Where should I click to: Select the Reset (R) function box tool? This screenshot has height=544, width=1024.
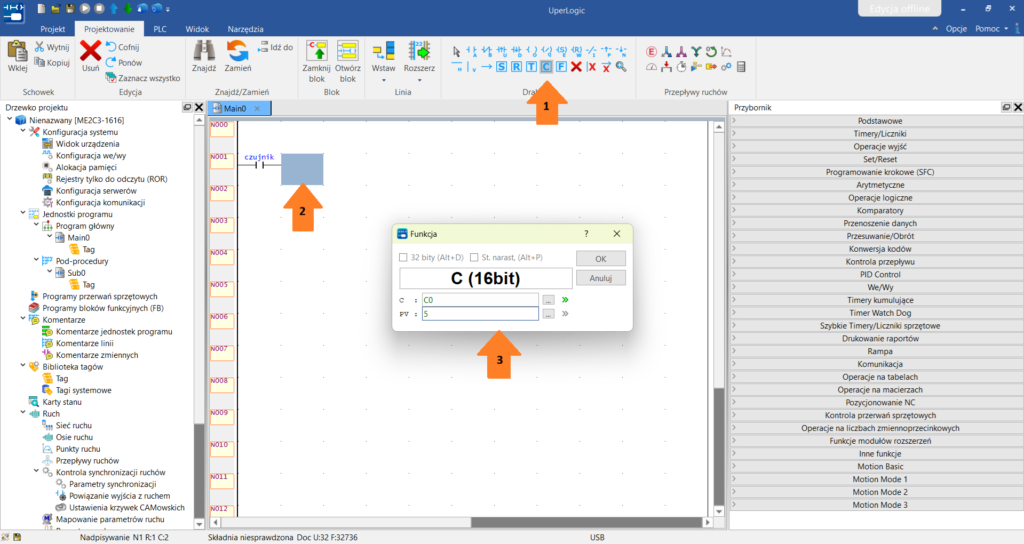point(516,67)
